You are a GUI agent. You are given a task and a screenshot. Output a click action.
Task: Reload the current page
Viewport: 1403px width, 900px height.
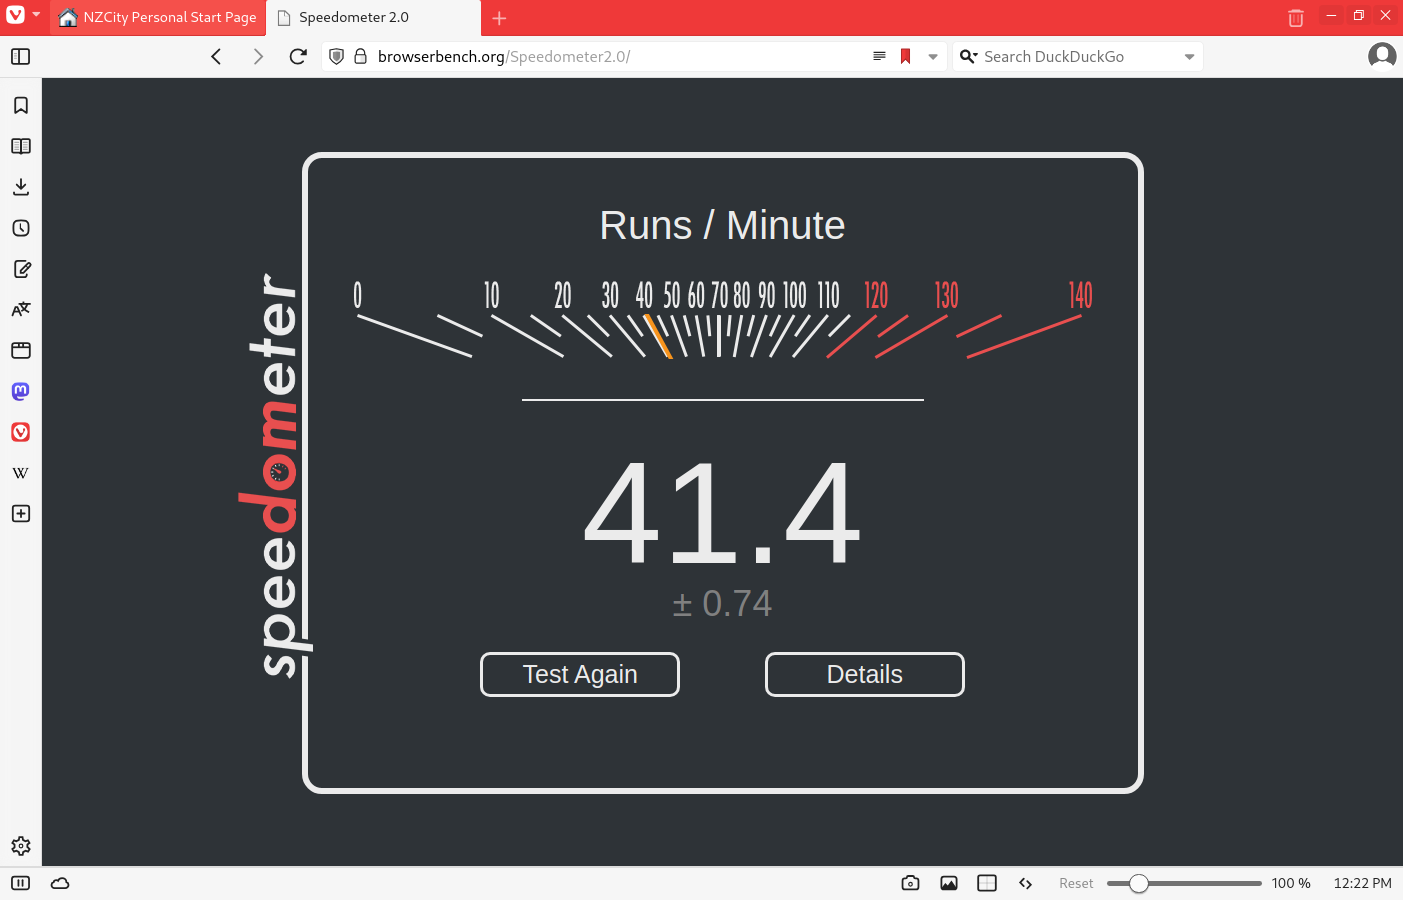coord(298,56)
